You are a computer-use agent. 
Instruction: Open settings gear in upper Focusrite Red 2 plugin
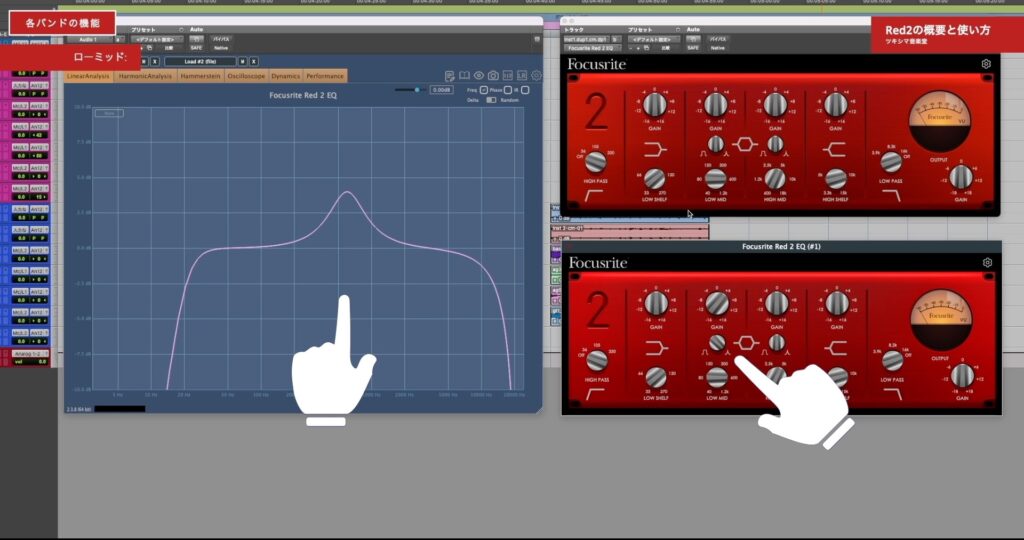point(986,64)
